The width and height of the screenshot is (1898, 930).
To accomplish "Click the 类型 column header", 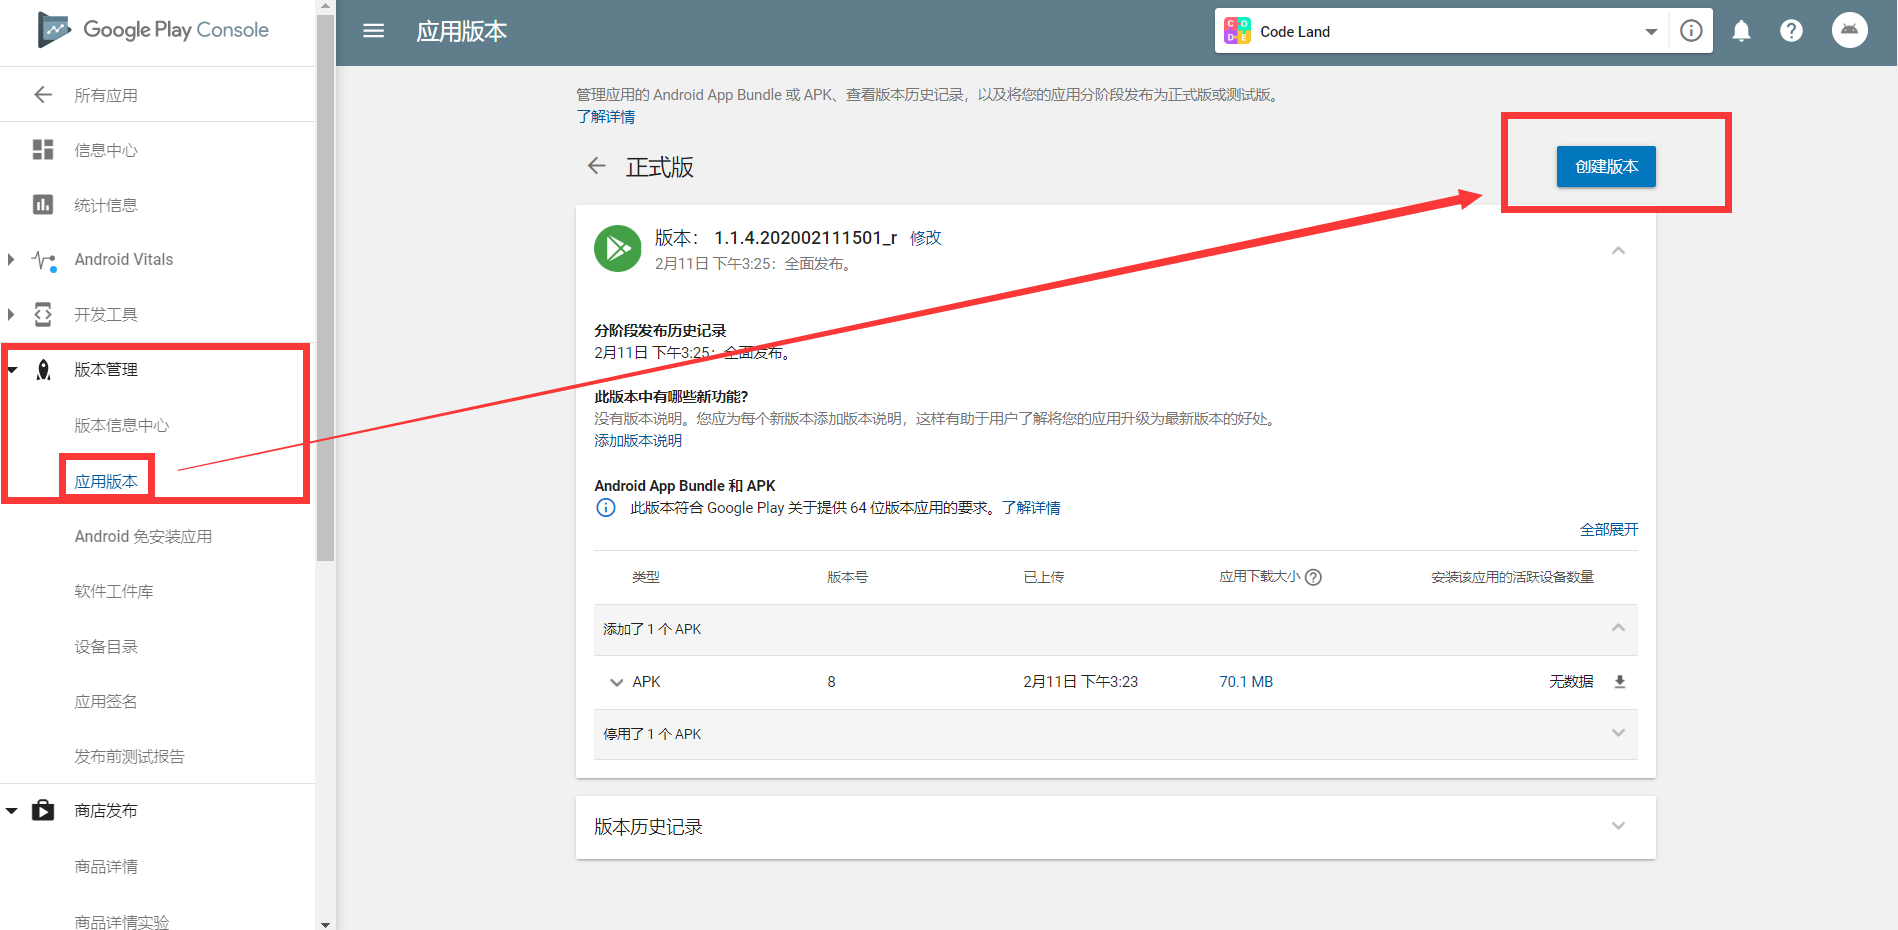I will (646, 577).
